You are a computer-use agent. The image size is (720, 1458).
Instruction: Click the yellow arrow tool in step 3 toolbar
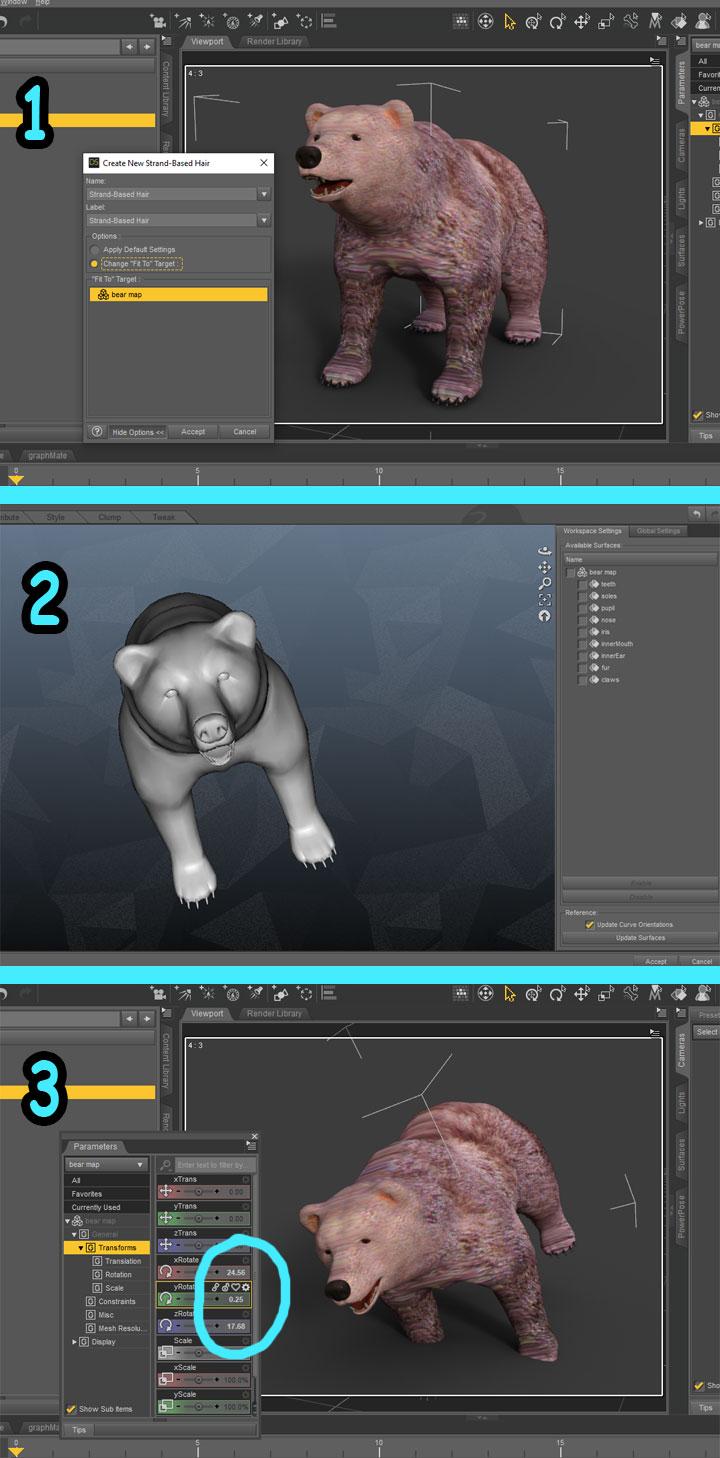click(510, 994)
